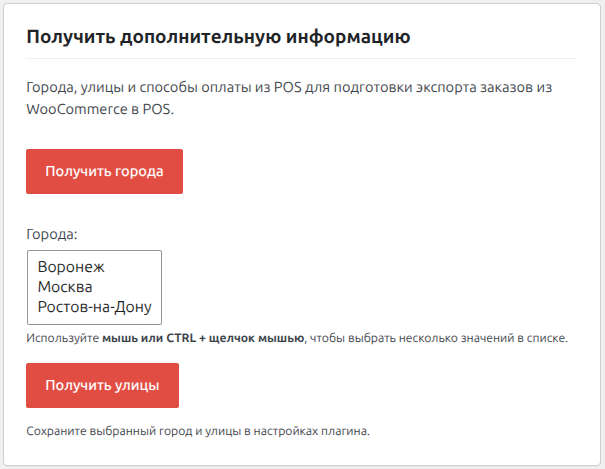Click the hint text about CTRL + щелчок мышью
Image resolution: width=605 pixels, height=469 pixels.
[x=297, y=338]
